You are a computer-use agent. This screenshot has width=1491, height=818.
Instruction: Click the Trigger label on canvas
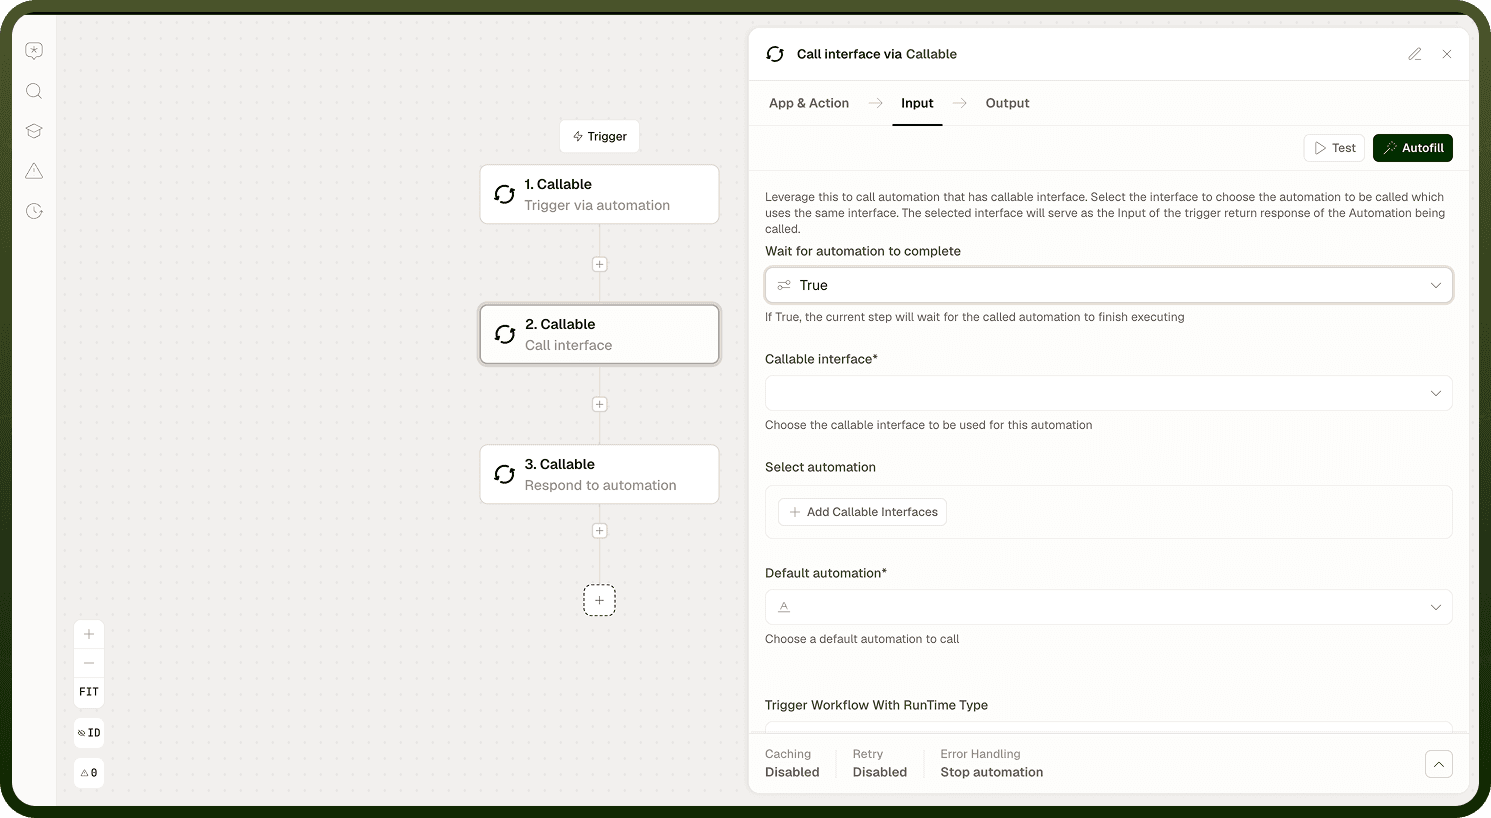coord(599,136)
